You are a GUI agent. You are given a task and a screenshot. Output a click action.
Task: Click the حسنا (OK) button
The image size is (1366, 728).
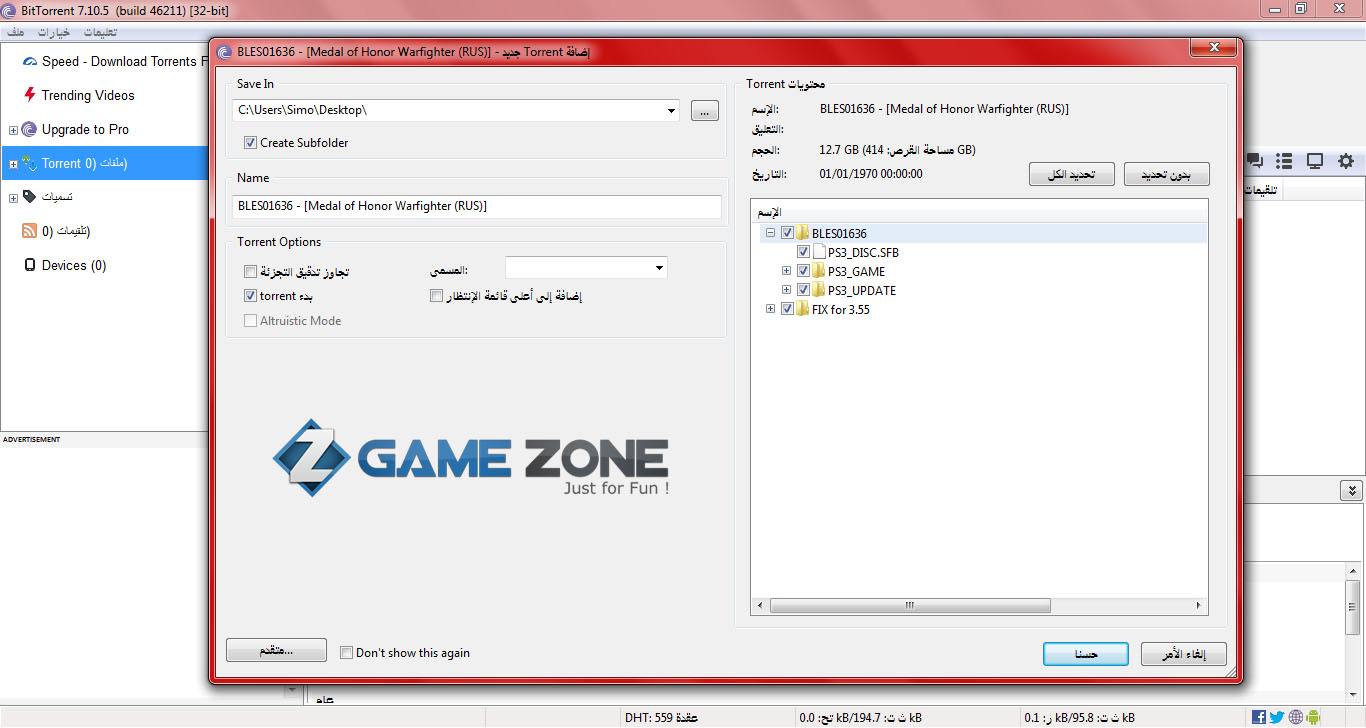(1085, 654)
